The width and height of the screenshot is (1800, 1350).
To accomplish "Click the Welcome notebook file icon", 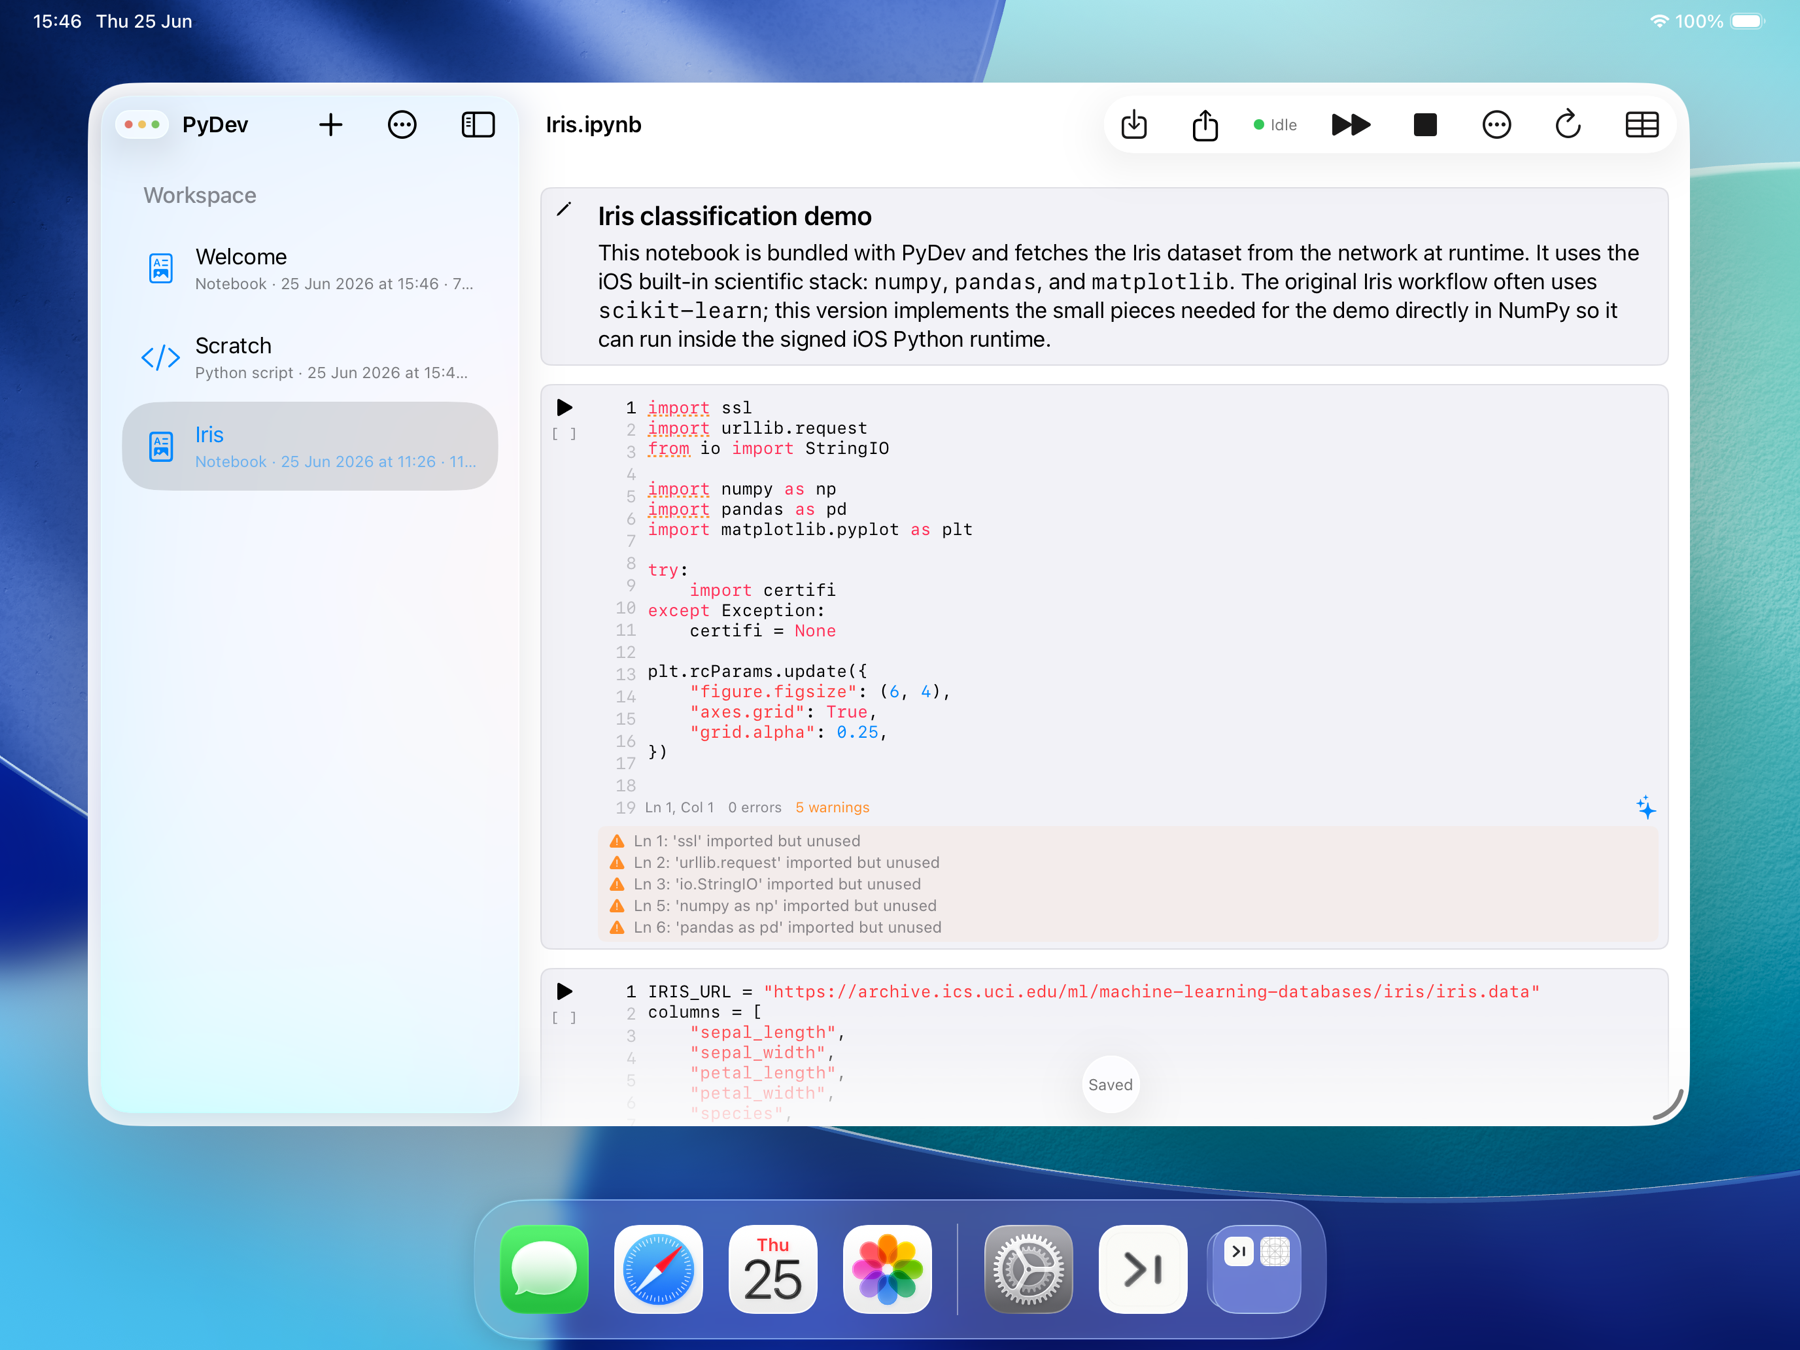I will pos(161,269).
